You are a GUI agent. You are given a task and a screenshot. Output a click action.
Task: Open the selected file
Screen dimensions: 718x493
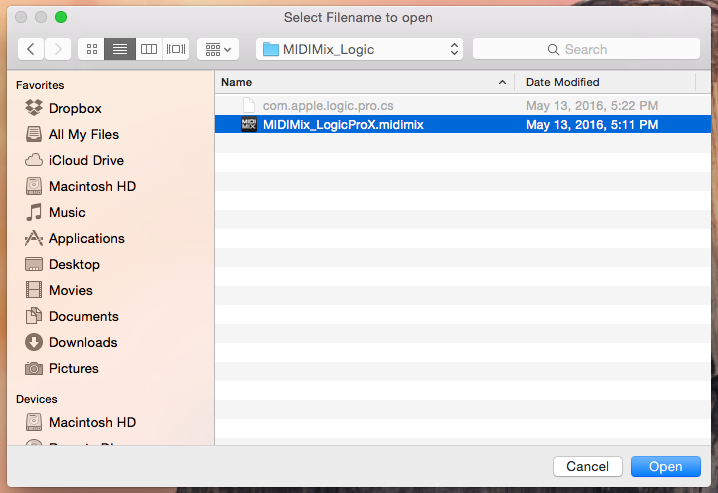tap(666, 466)
